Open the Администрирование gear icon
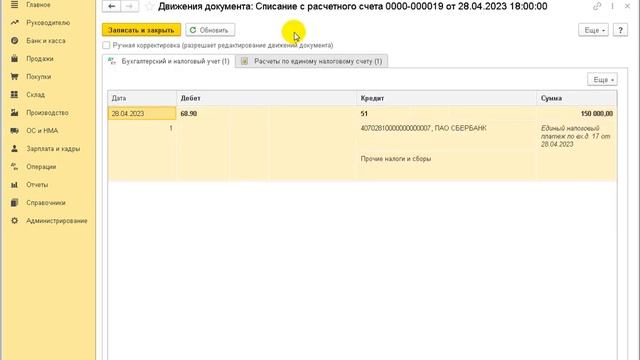The height and width of the screenshot is (360, 640). 14,221
